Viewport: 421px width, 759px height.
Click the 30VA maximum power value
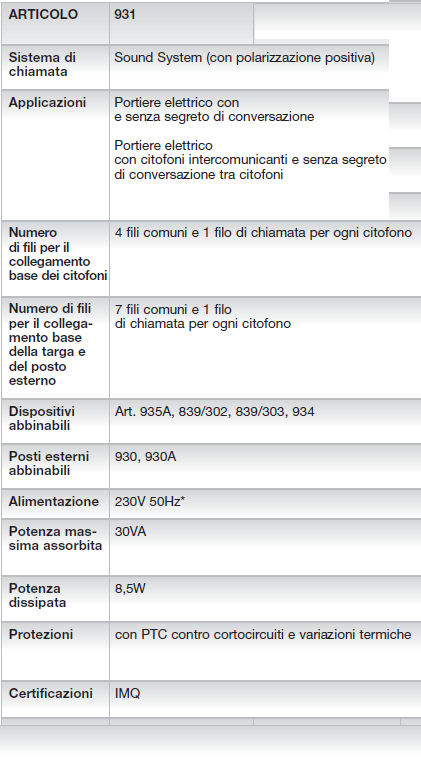coord(130,531)
